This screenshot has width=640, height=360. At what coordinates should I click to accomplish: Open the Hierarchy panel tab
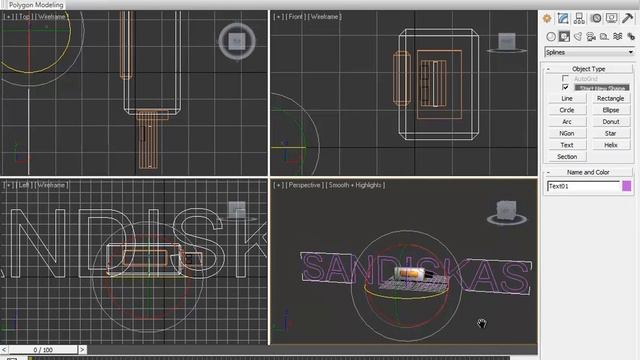579,18
